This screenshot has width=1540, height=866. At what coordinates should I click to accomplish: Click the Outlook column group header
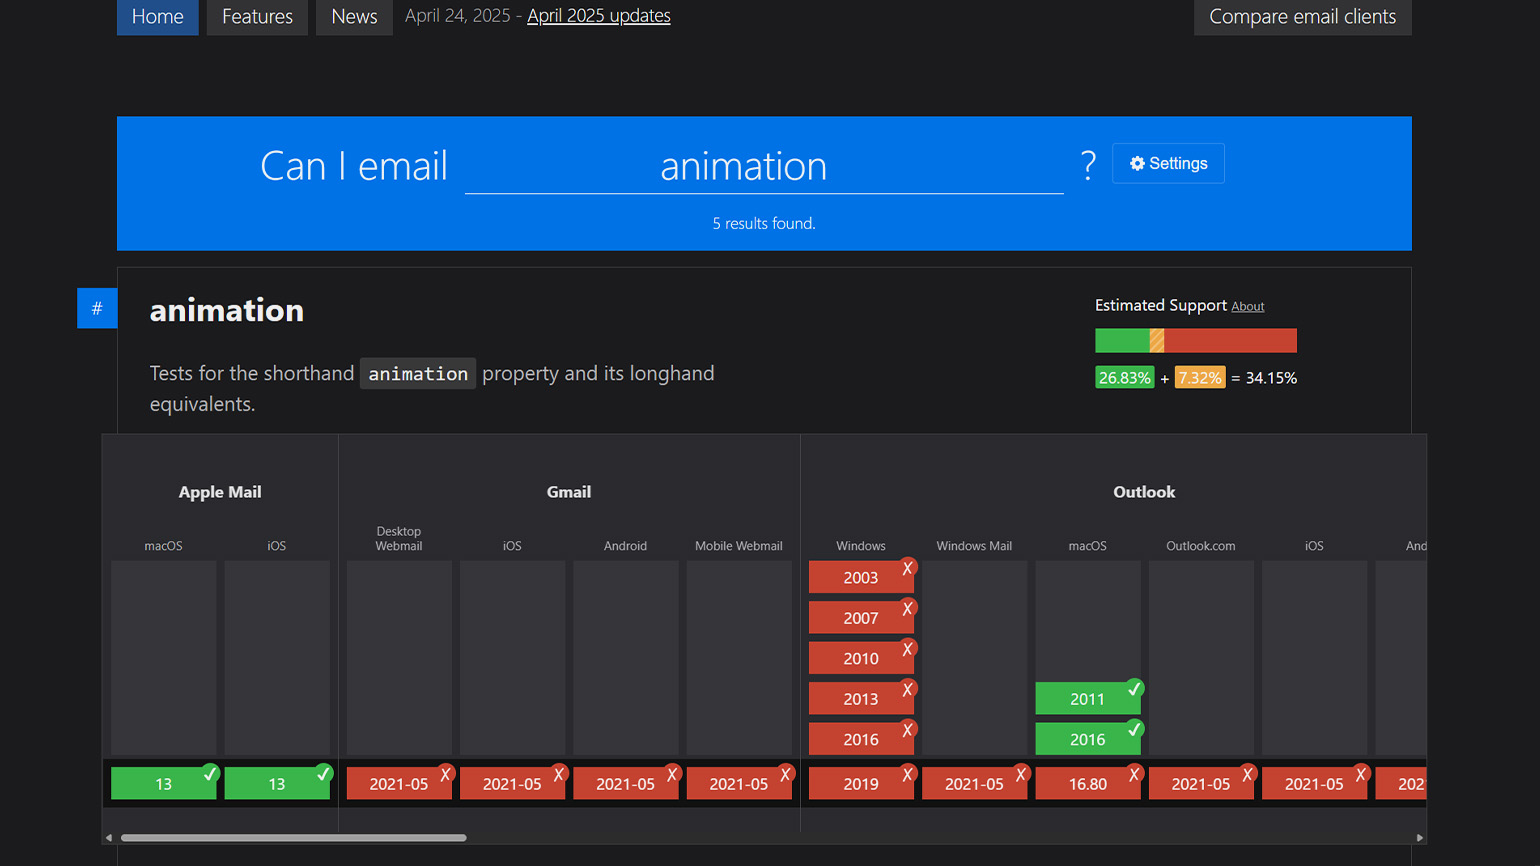click(1144, 492)
